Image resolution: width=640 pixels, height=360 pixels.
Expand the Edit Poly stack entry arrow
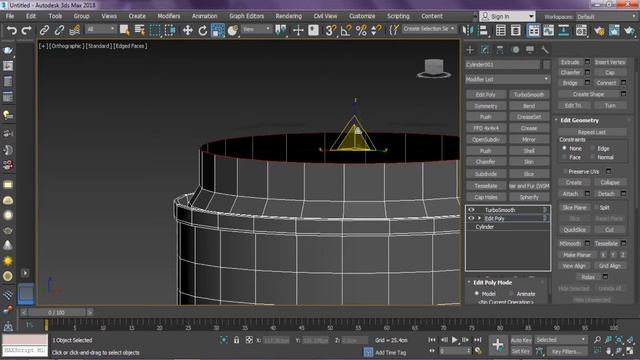[479, 218]
